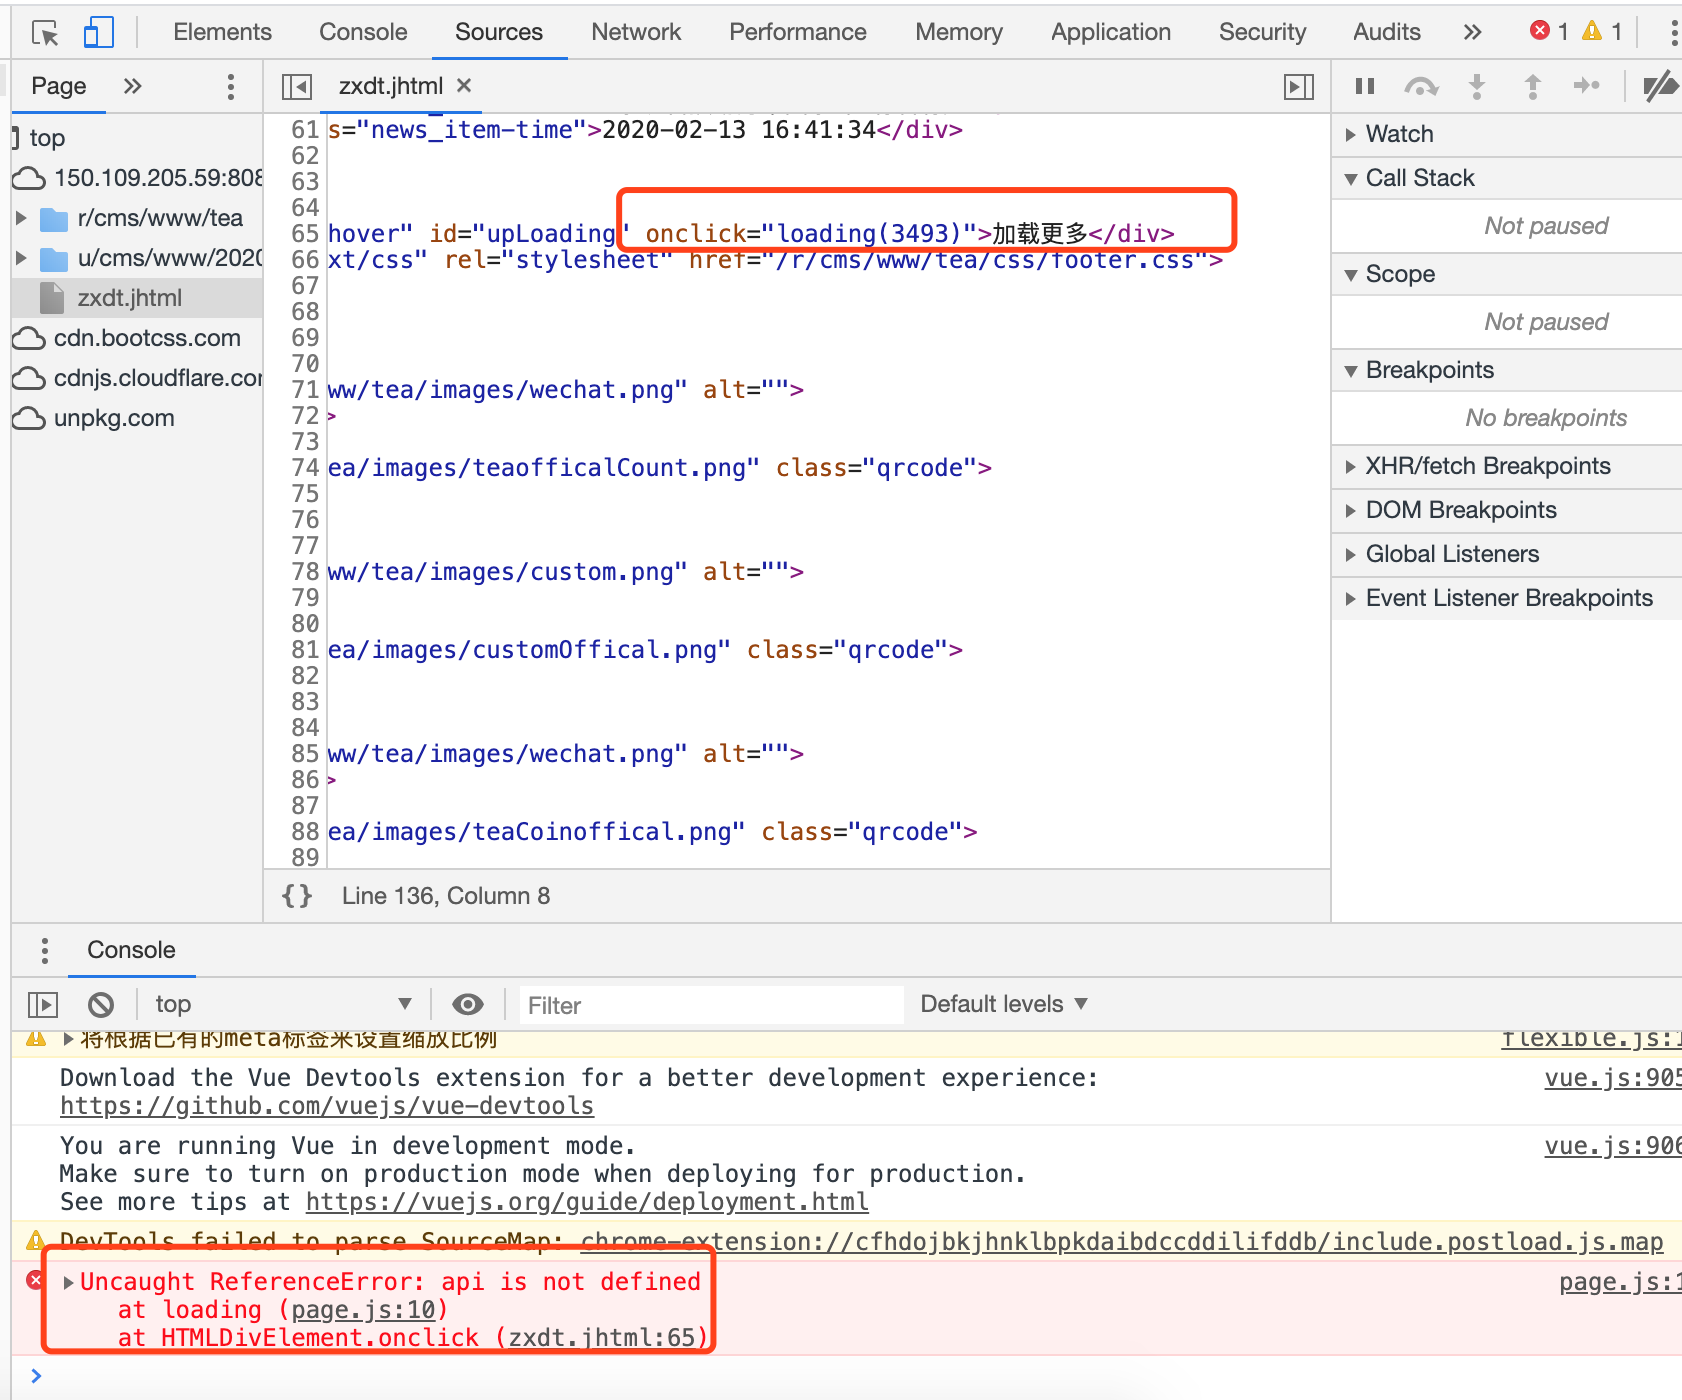Switch to the Network tab

635,32
